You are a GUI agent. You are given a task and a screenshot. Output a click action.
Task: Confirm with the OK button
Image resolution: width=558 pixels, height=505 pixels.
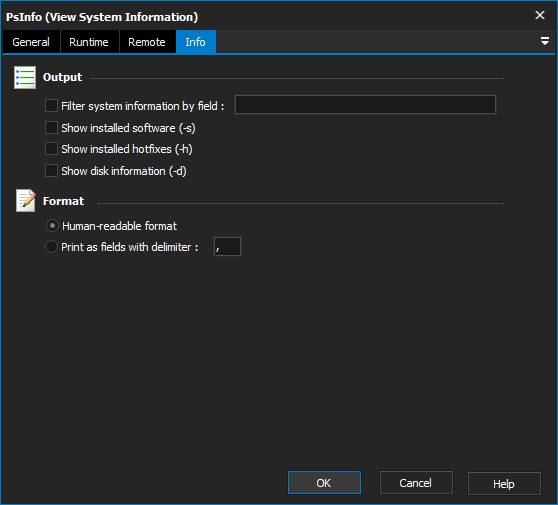pyautogui.click(x=324, y=483)
